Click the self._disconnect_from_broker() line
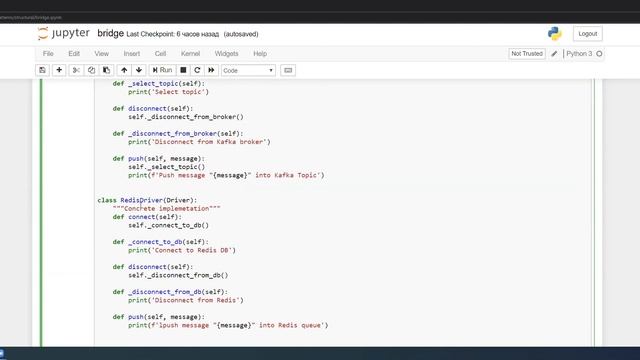Screen dimensions: 640x360 click(186, 117)
